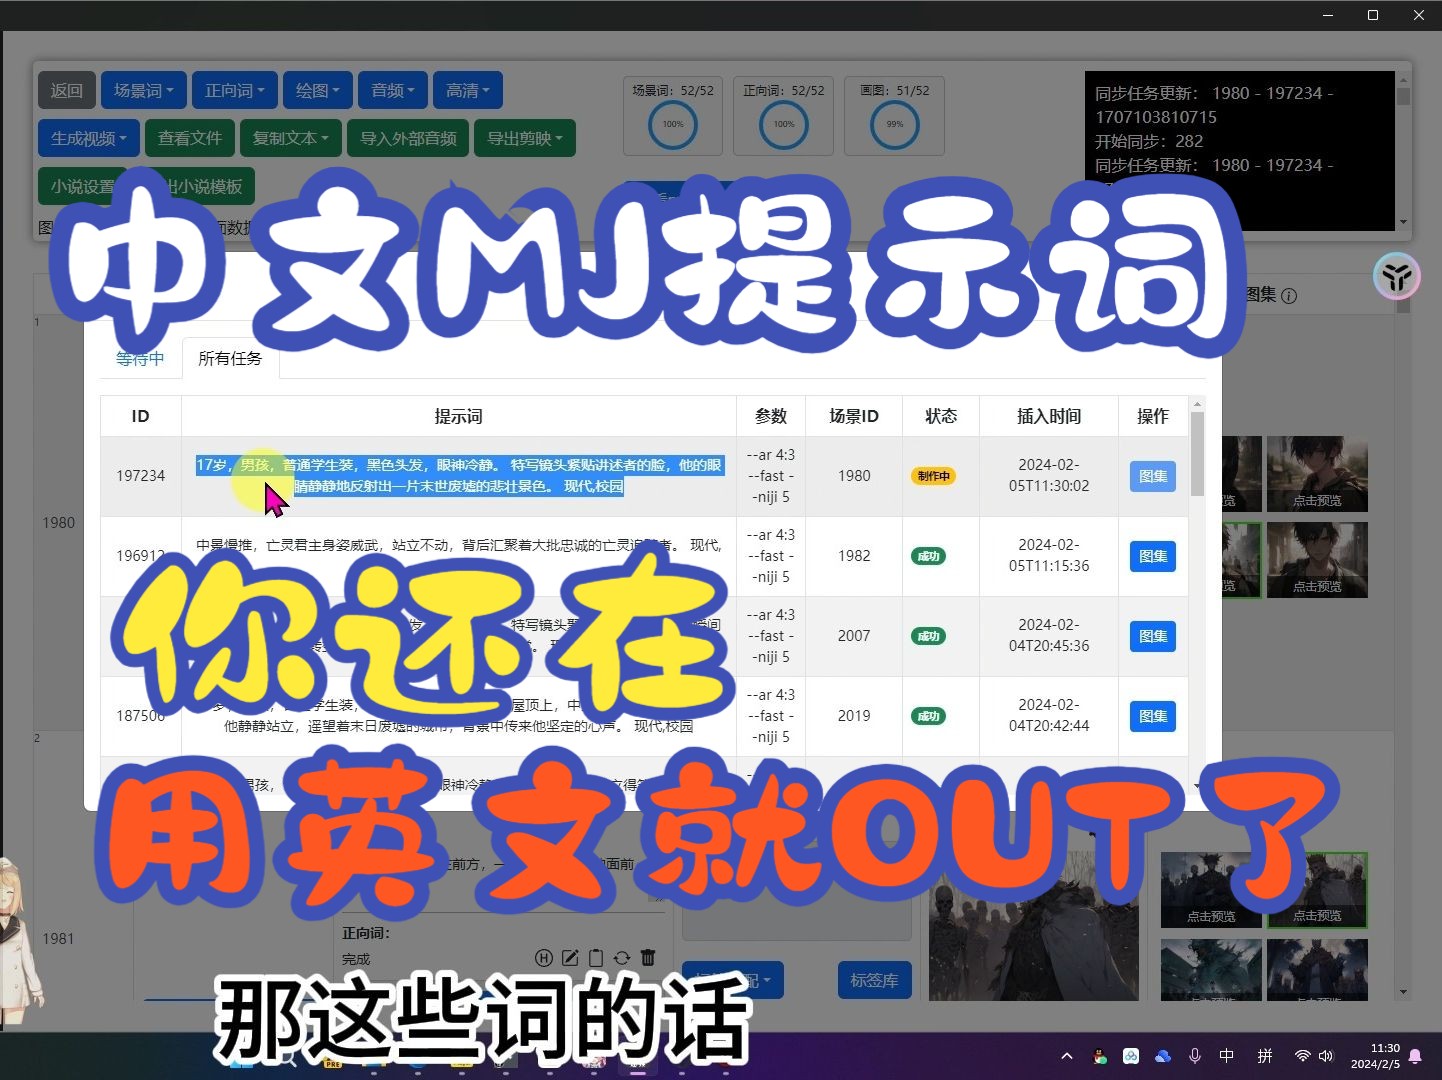Open the 标签库 tag library button

pyautogui.click(x=874, y=980)
